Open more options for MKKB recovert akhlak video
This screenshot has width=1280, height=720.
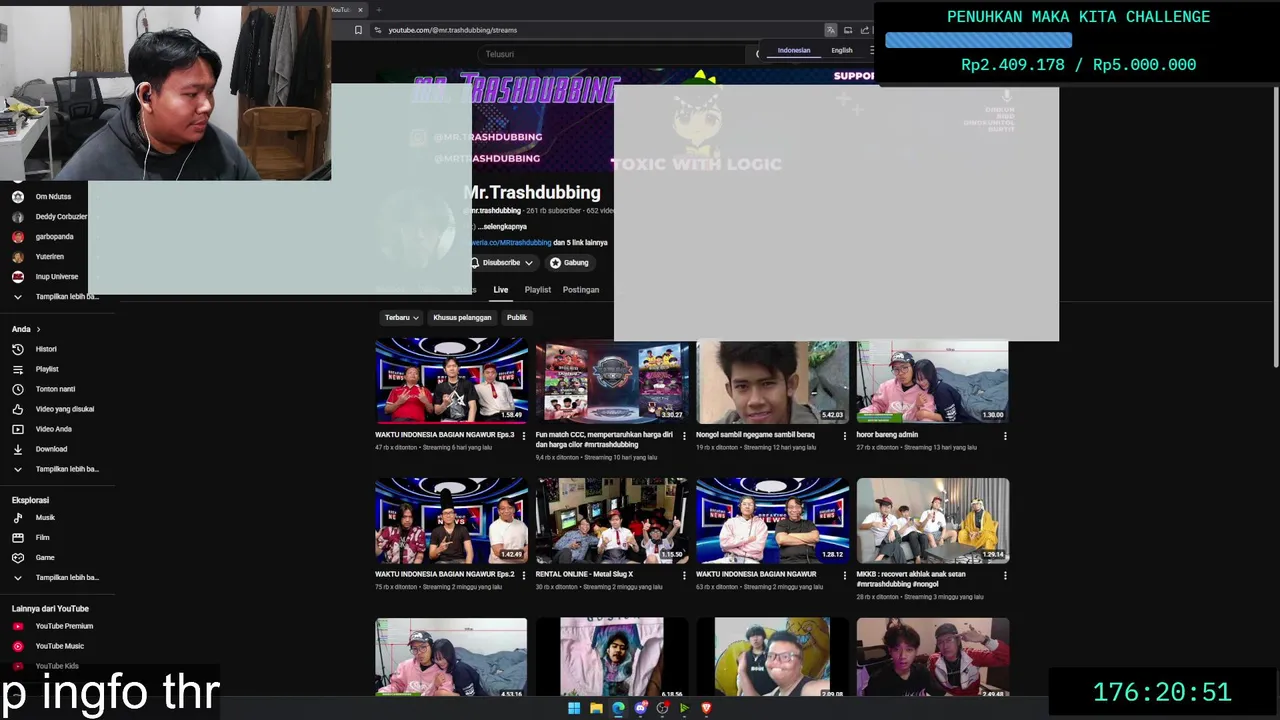1005,576
